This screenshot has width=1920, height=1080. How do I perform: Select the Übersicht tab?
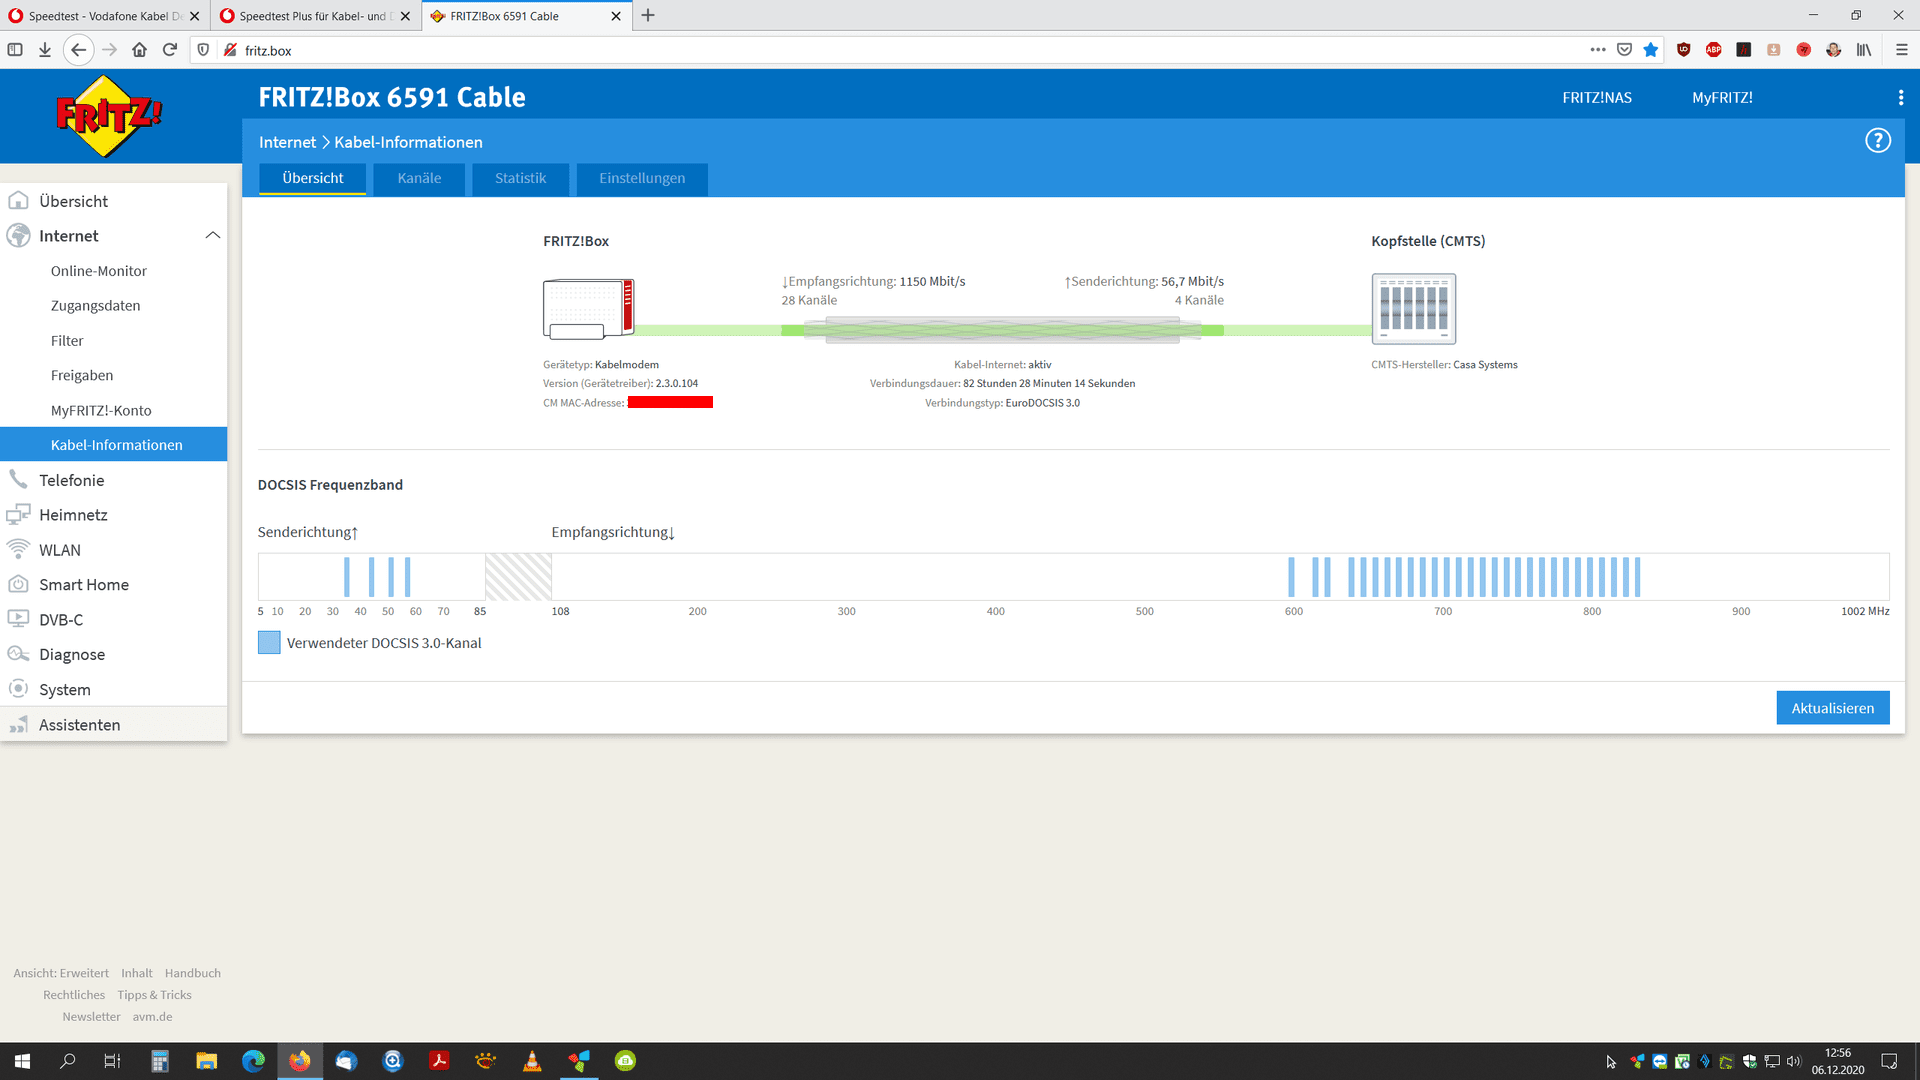pos(312,179)
